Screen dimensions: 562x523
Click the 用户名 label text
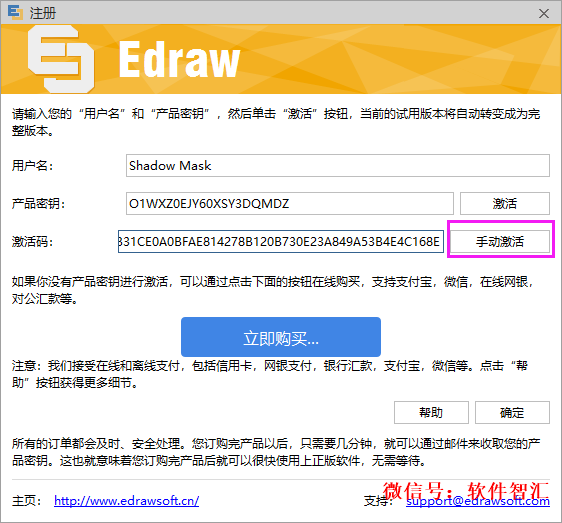(32, 166)
